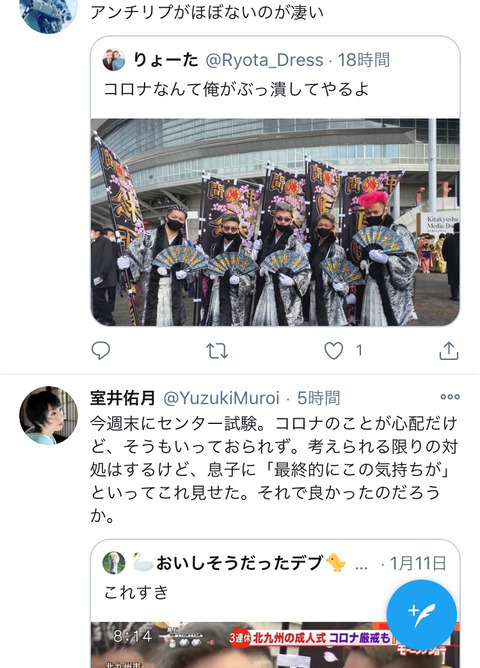Viewport: 480px width, 668px height.
Task: Tap the display name りょーた
Action: coord(166,60)
